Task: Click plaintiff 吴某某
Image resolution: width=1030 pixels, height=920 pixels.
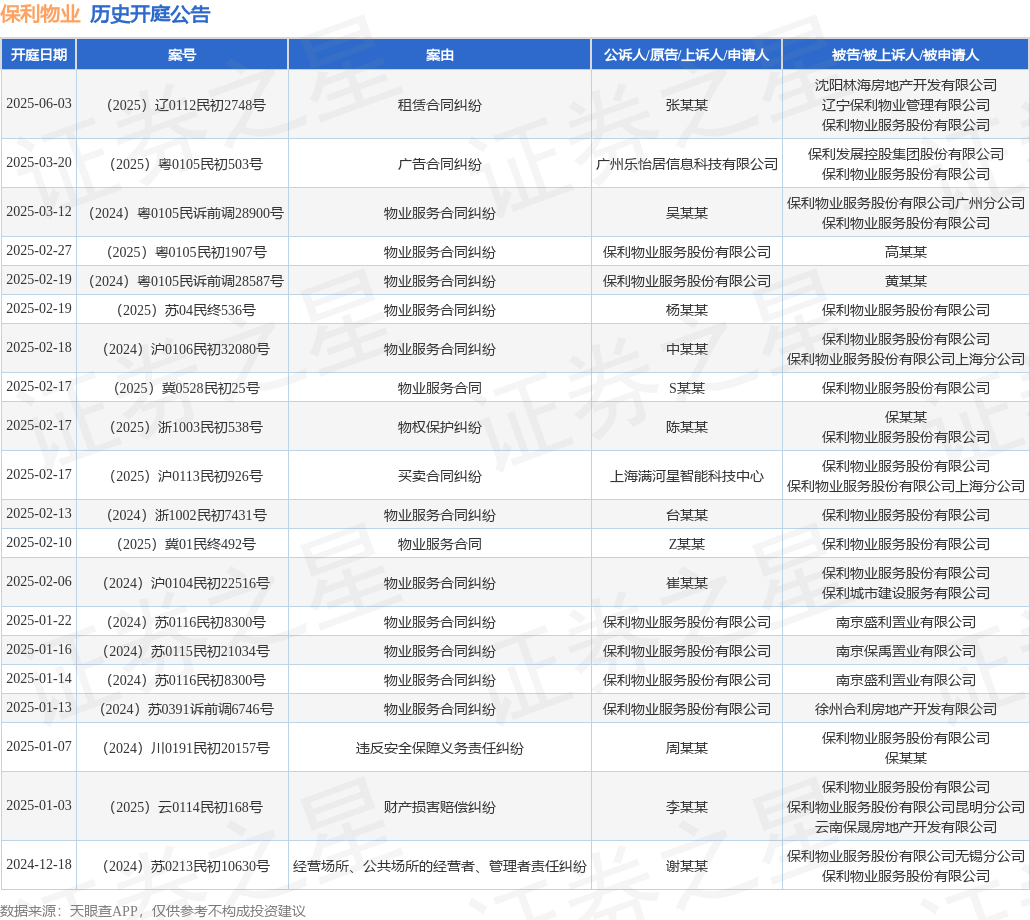Action: point(686,213)
